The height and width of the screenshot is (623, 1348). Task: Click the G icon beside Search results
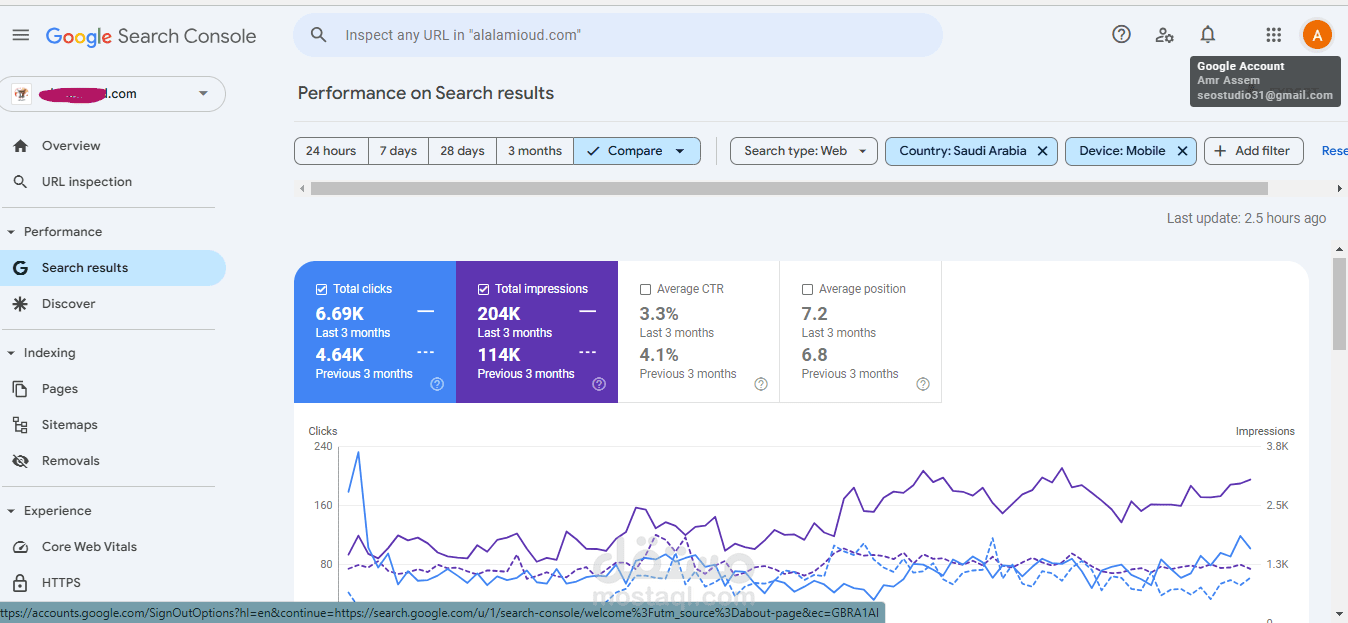point(20,268)
